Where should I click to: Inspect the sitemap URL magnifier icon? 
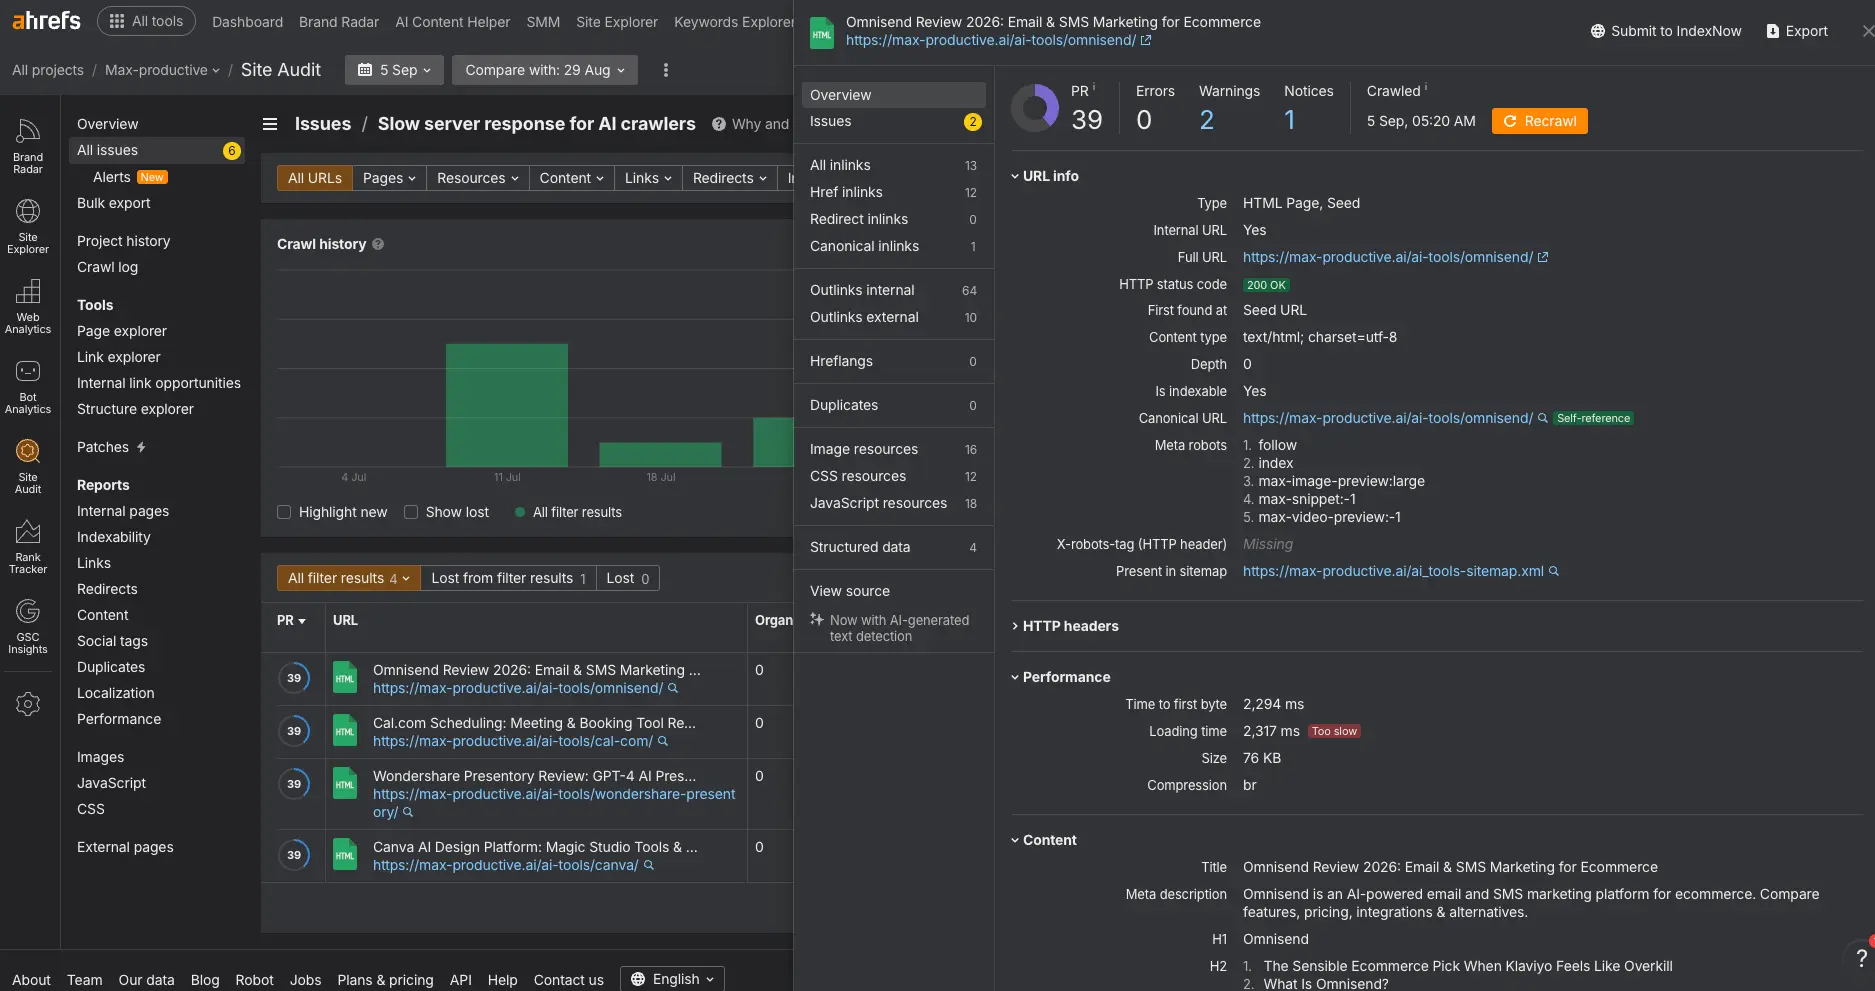point(1554,571)
